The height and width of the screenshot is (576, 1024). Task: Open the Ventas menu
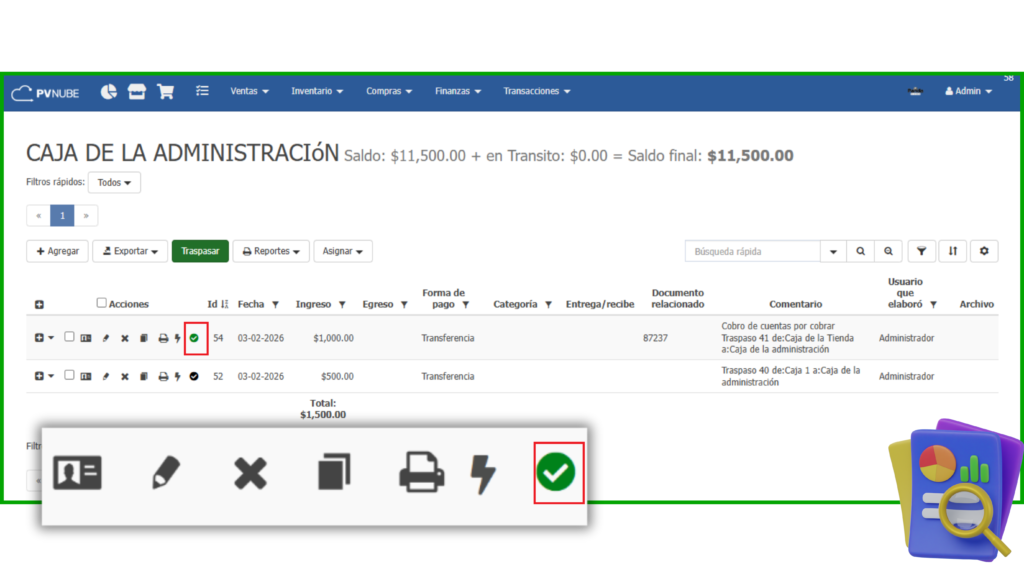(249, 91)
